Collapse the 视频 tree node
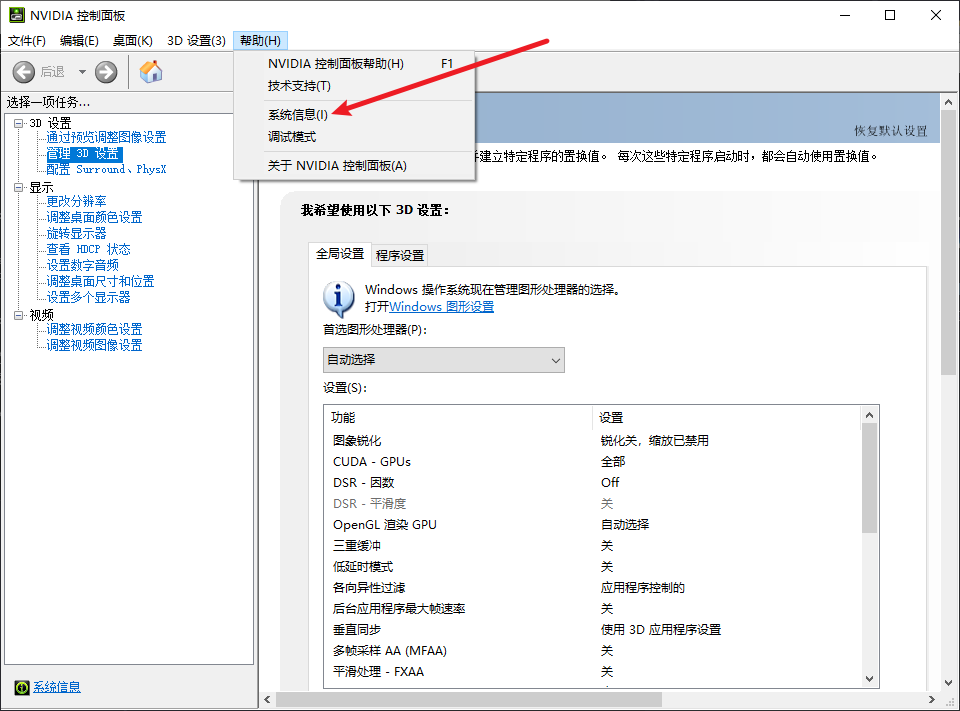Viewport: 960px width, 711px height. point(18,315)
